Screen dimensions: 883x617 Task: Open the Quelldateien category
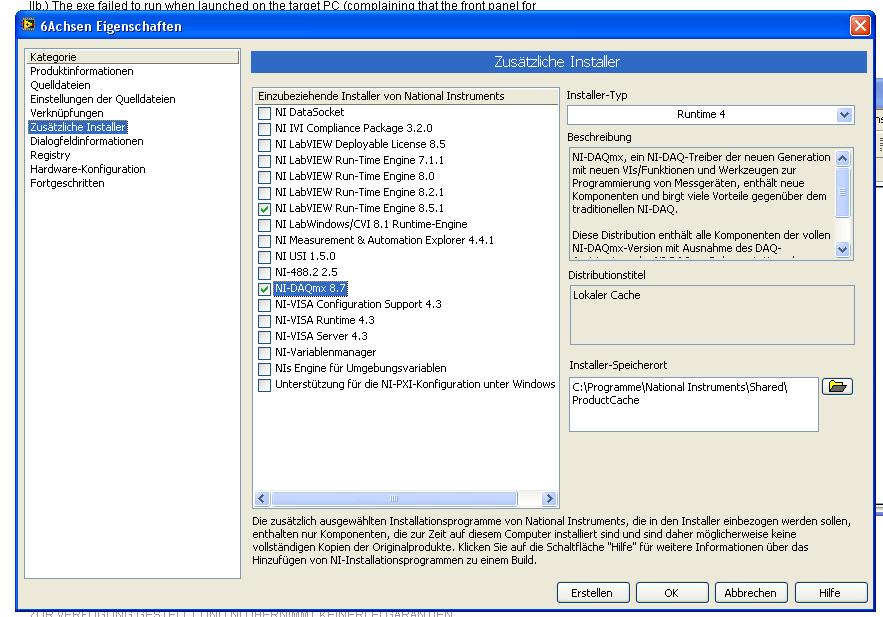pyautogui.click(x=60, y=85)
